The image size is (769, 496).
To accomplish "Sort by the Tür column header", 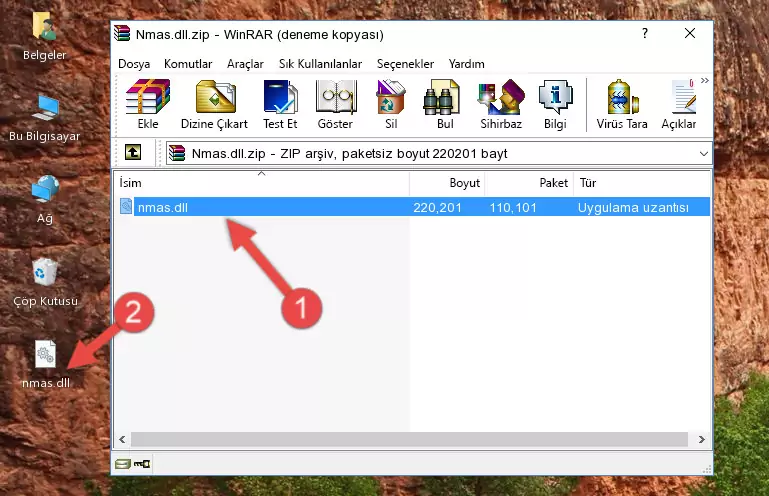I will tap(641, 183).
